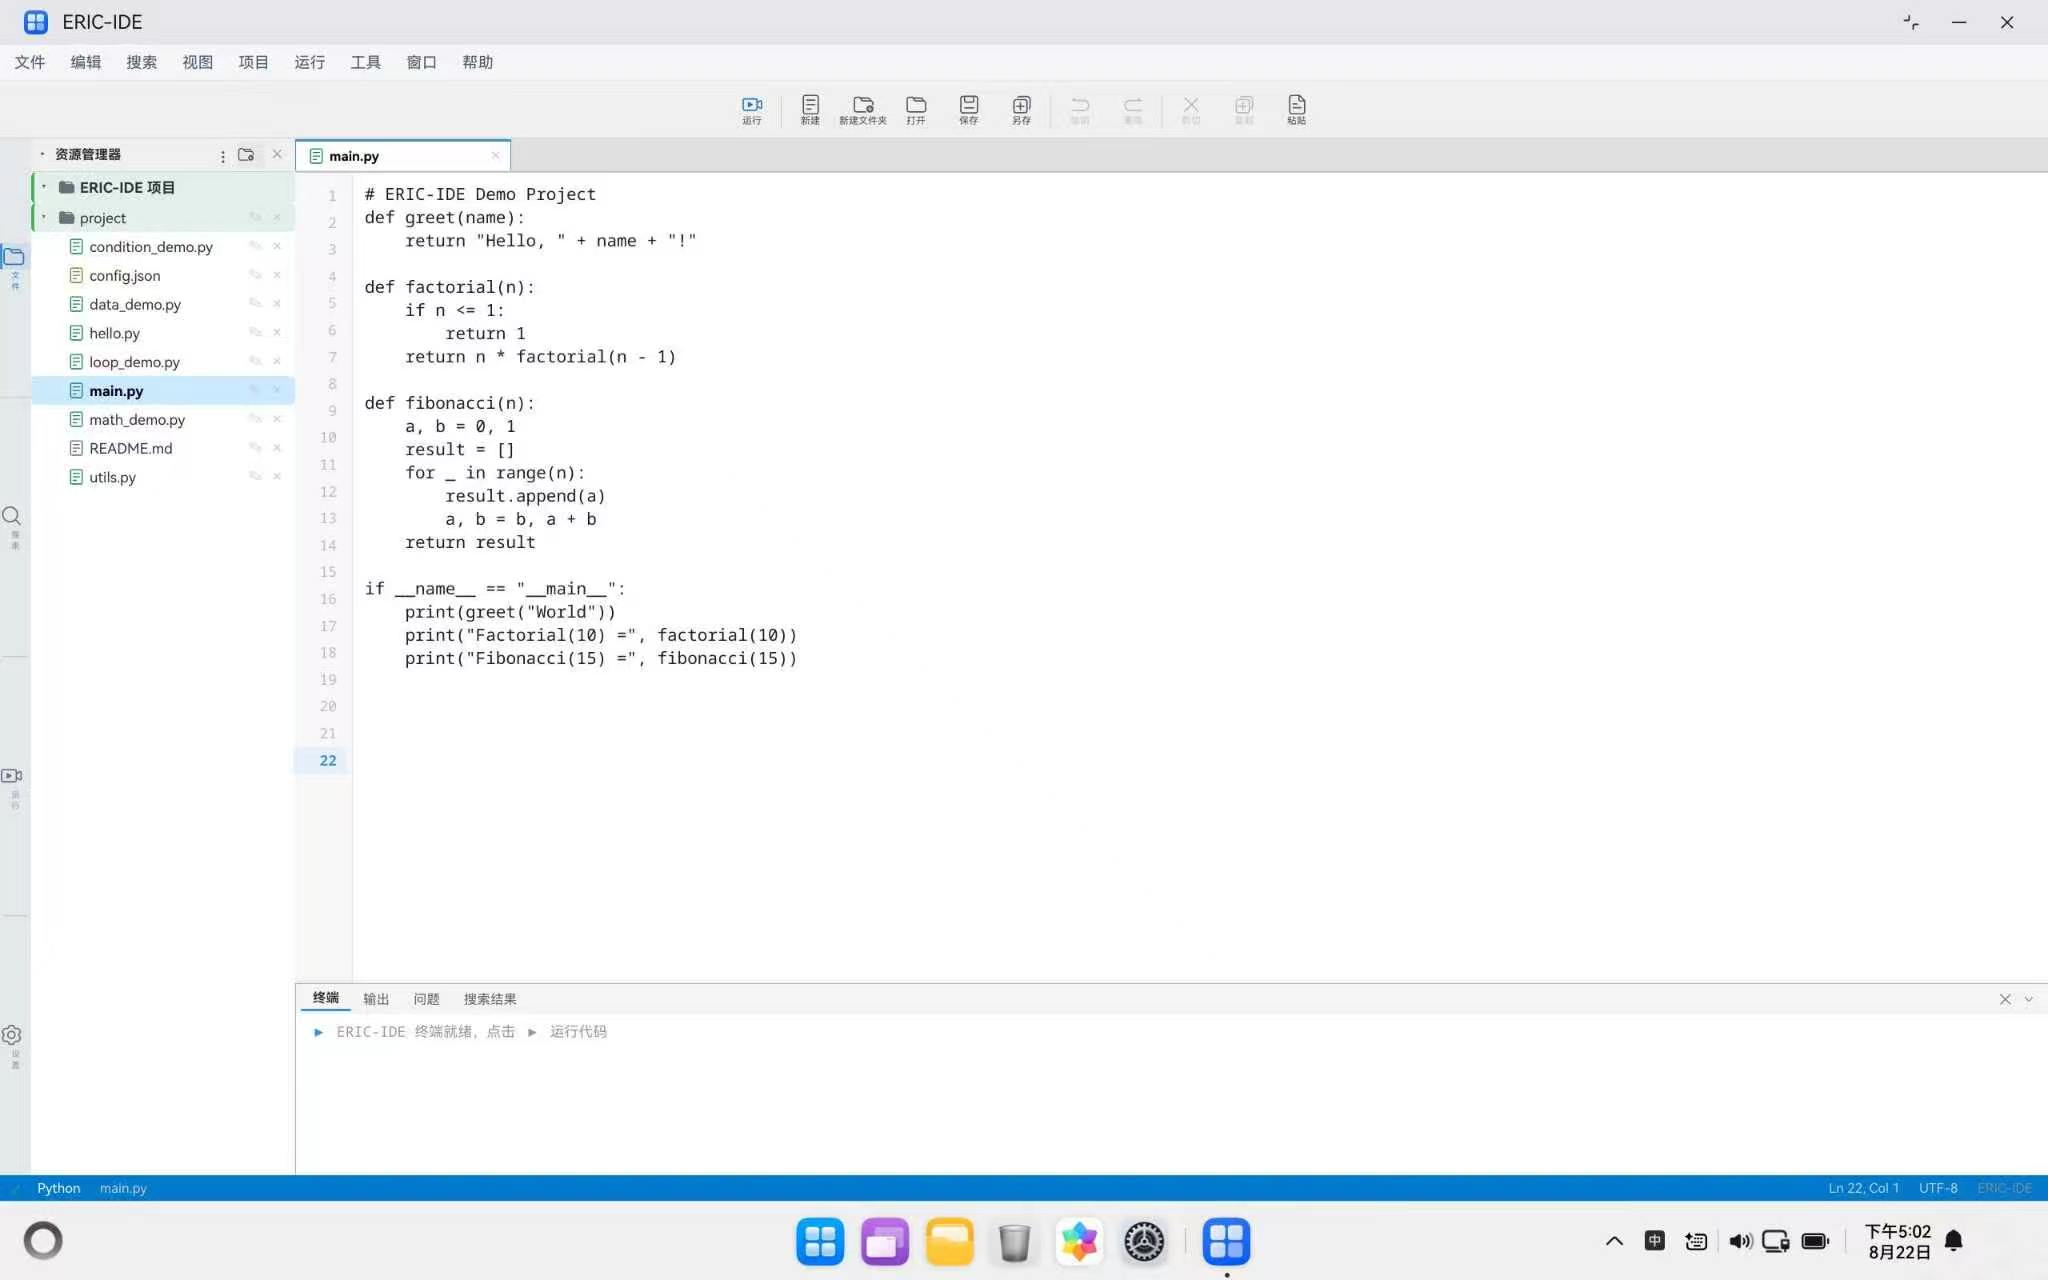Viewport: 2048px width, 1280px height.
Task: Open condition_demo.py in the explorer
Action: pyautogui.click(x=151, y=247)
